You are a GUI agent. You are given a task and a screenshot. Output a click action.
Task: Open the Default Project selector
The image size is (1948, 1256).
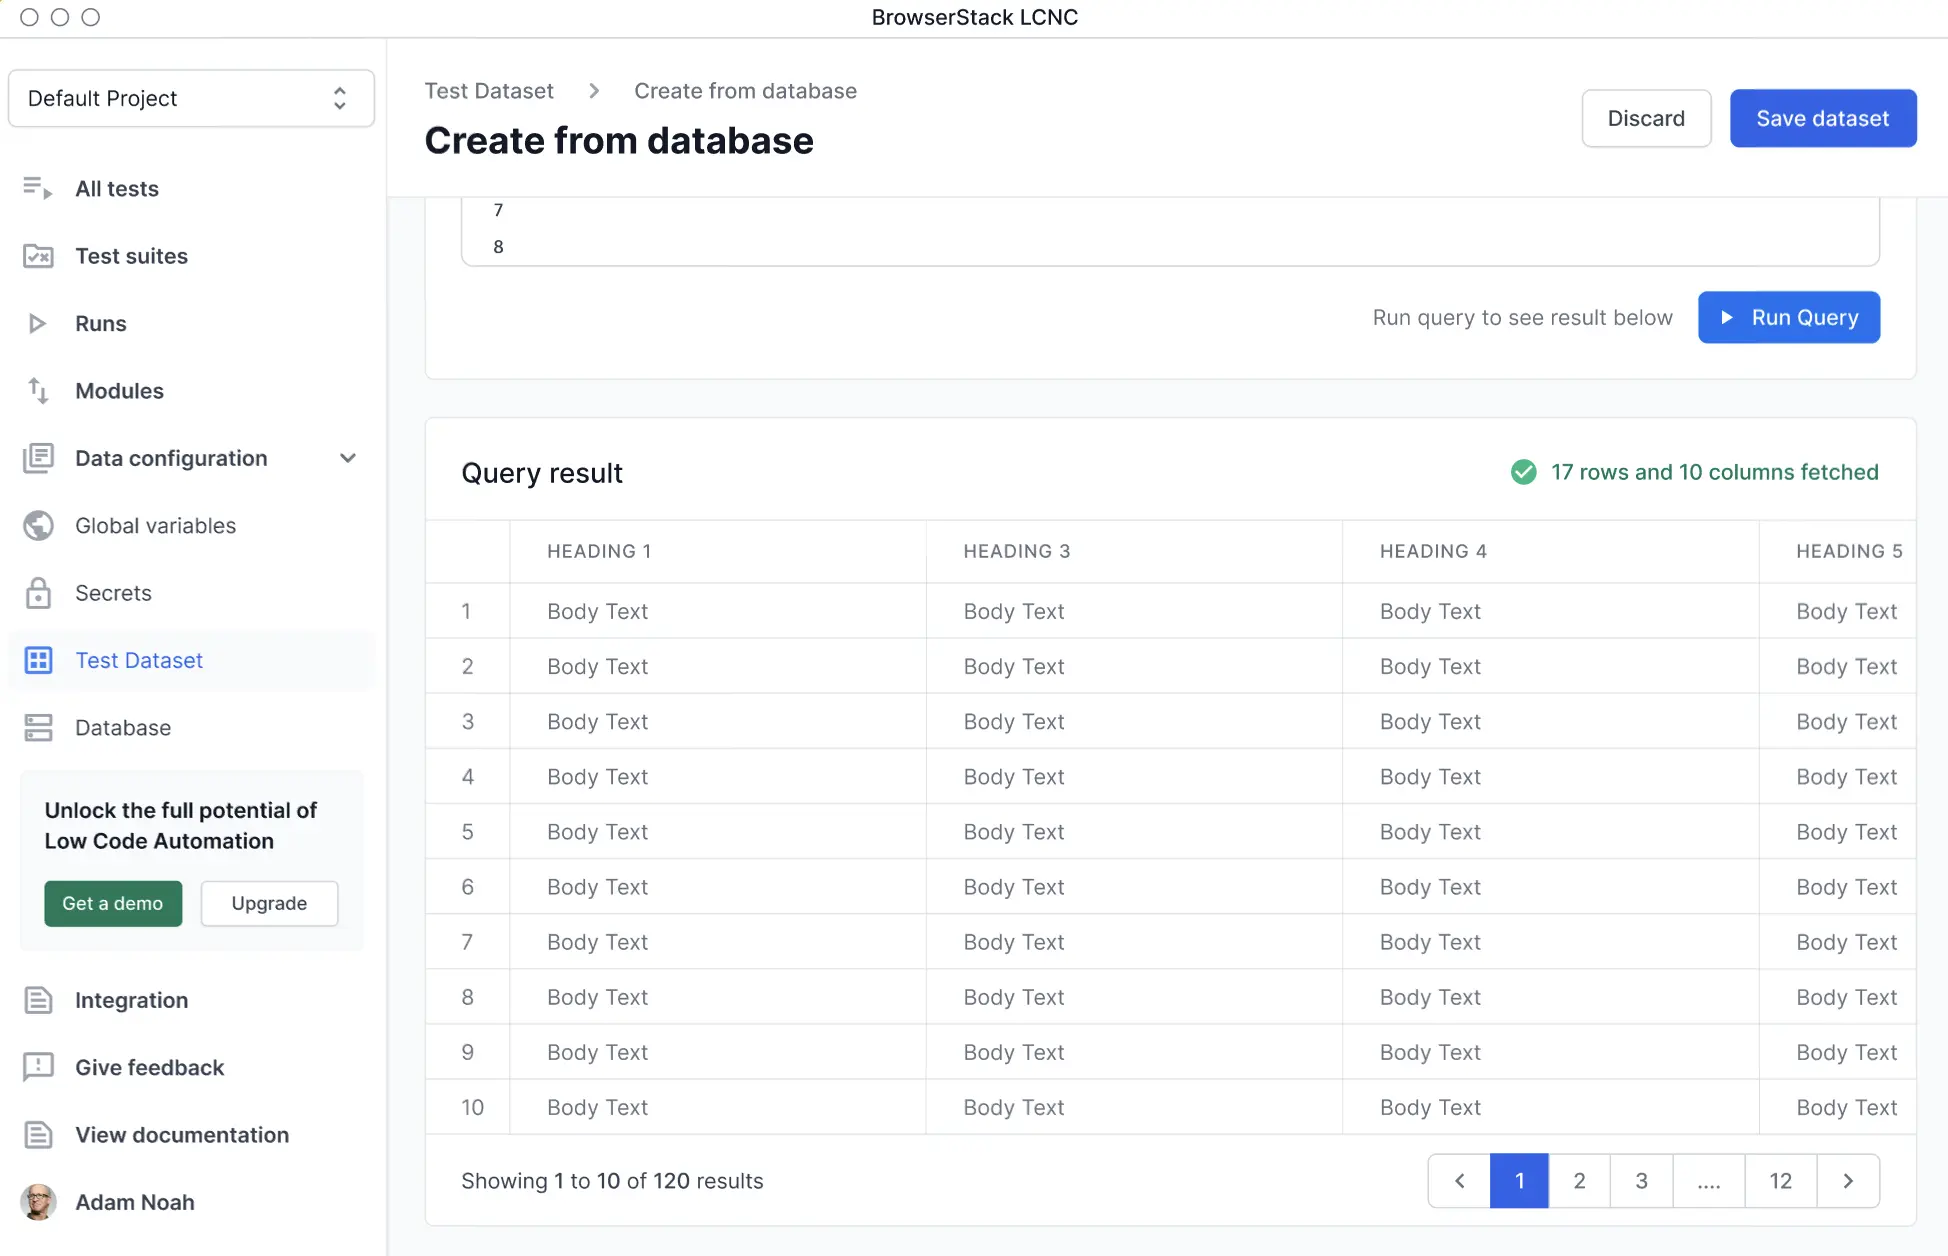pos(191,98)
